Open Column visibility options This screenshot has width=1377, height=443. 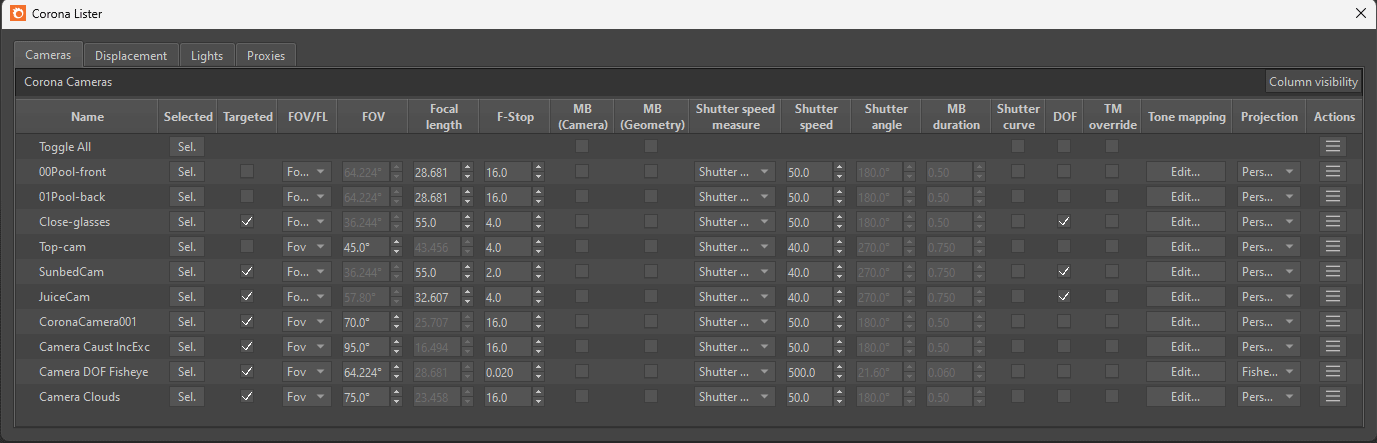pyautogui.click(x=1313, y=82)
